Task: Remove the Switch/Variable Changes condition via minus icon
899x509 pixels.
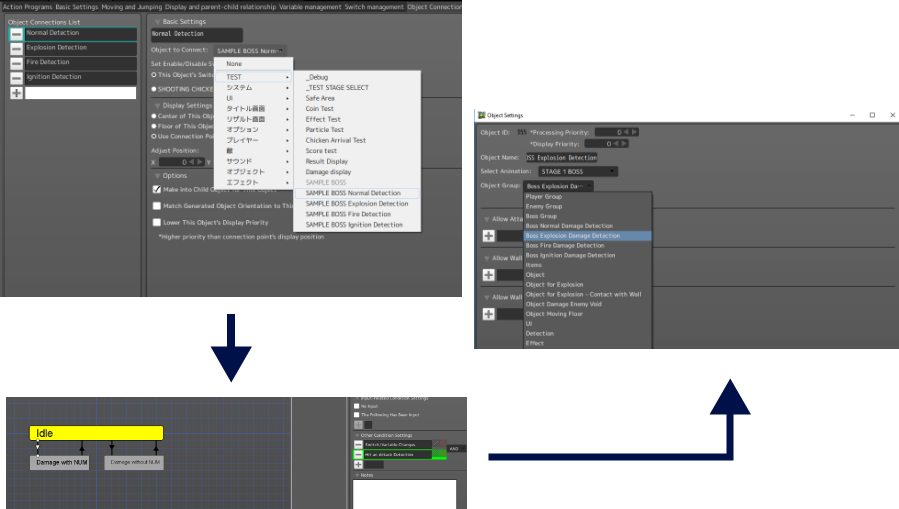Action: tap(359, 444)
